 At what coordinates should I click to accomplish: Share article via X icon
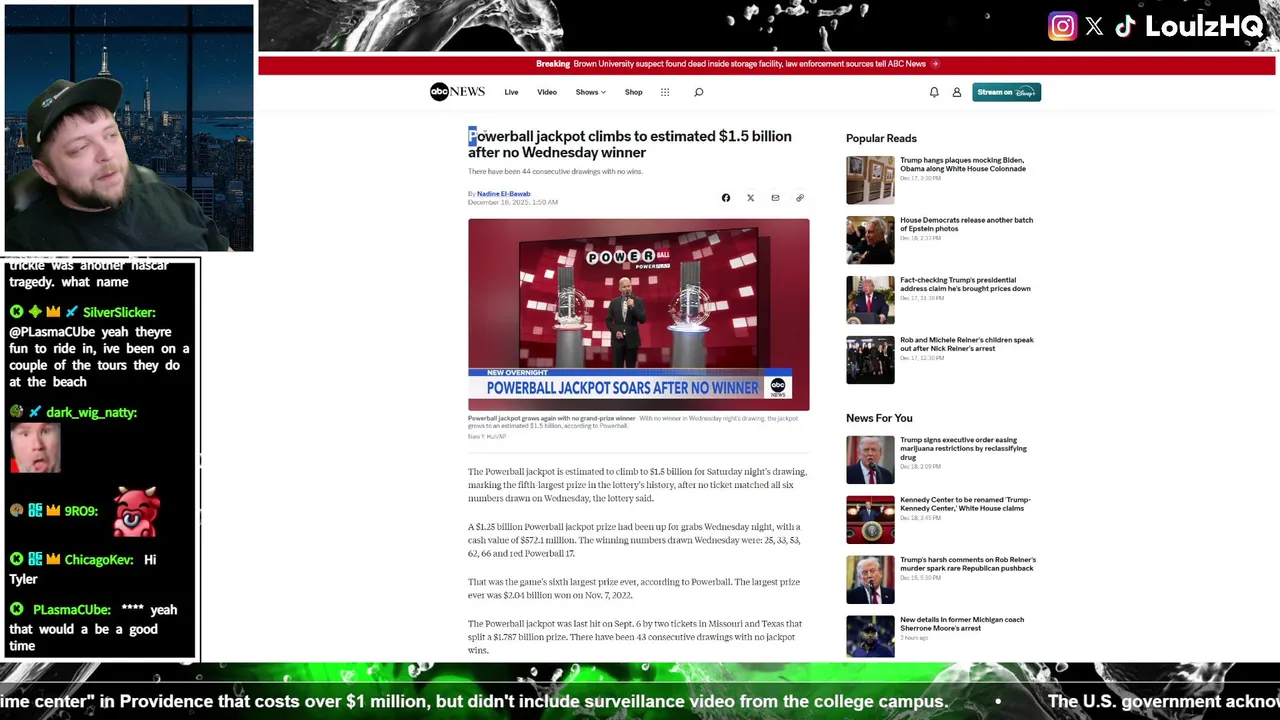click(x=750, y=198)
